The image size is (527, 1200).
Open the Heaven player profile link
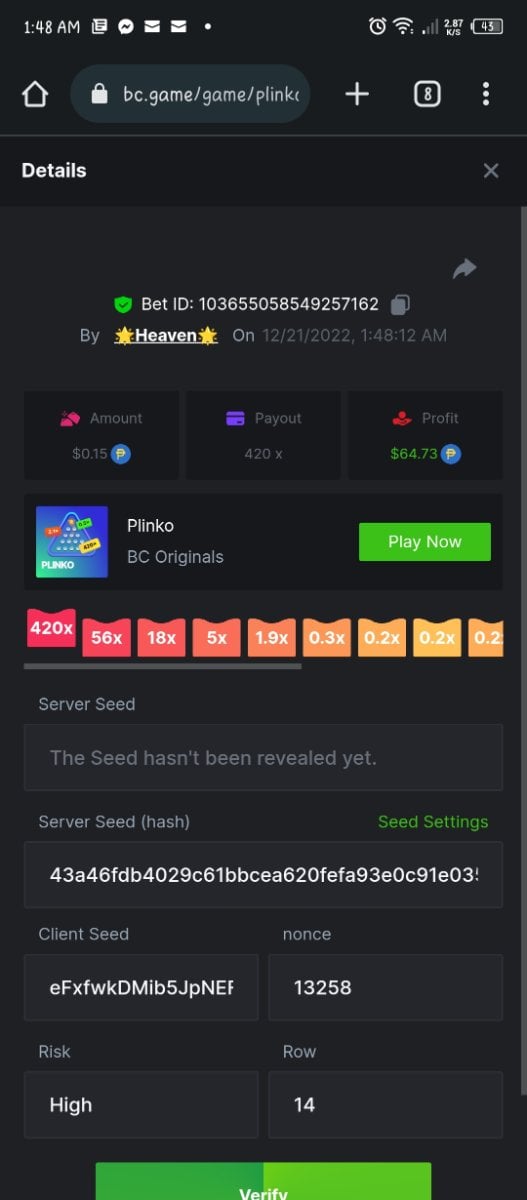[x=166, y=336]
